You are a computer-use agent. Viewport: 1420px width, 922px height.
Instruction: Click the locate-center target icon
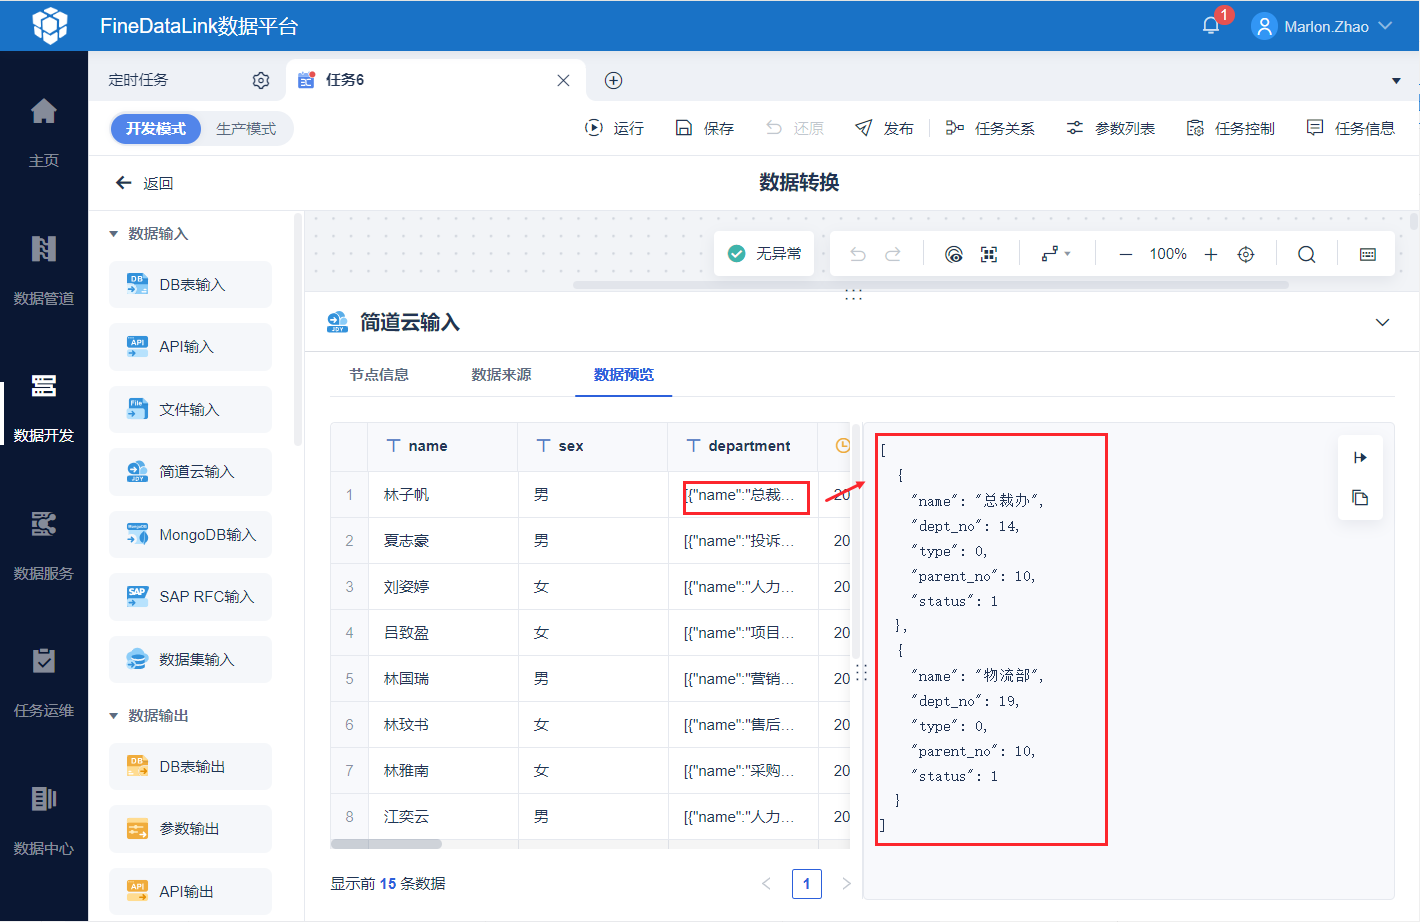(1246, 254)
